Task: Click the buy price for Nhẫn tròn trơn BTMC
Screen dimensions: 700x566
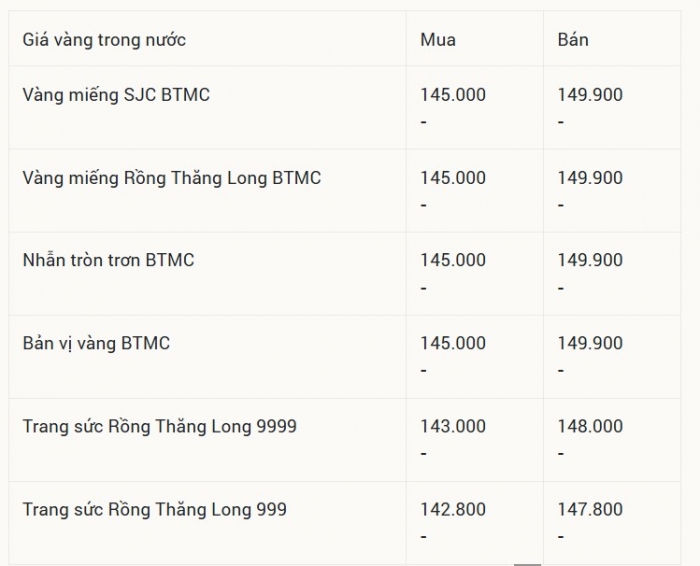Action: click(453, 260)
